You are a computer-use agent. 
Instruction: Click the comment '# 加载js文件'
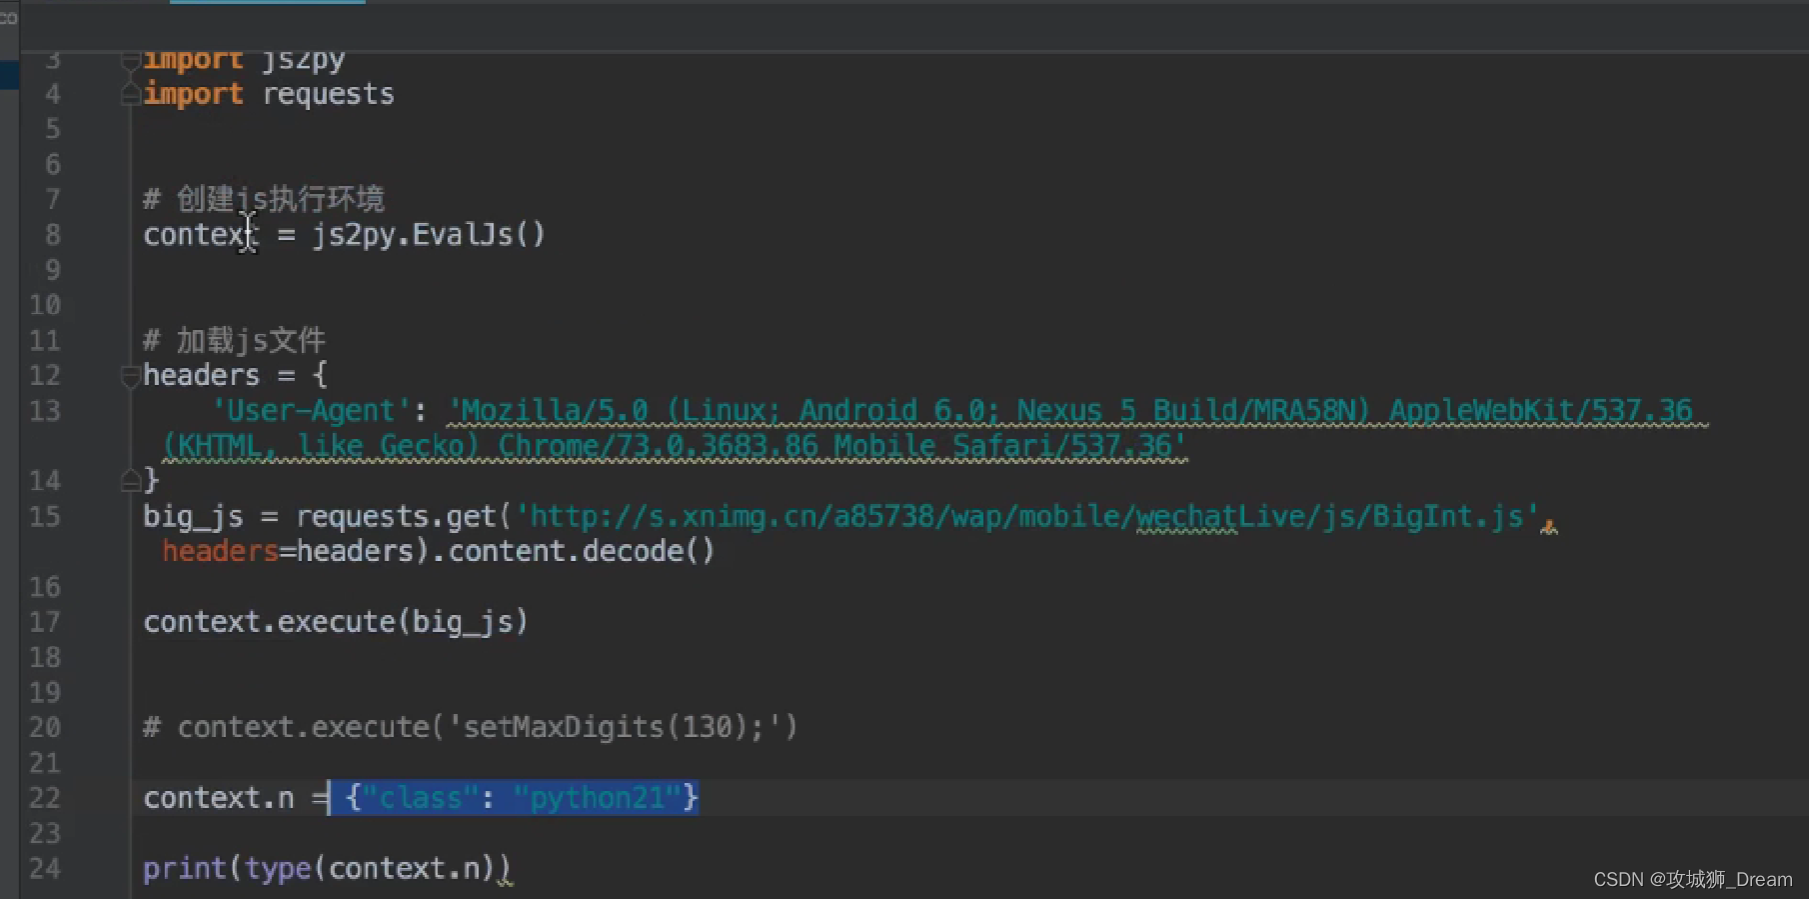click(x=234, y=340)
